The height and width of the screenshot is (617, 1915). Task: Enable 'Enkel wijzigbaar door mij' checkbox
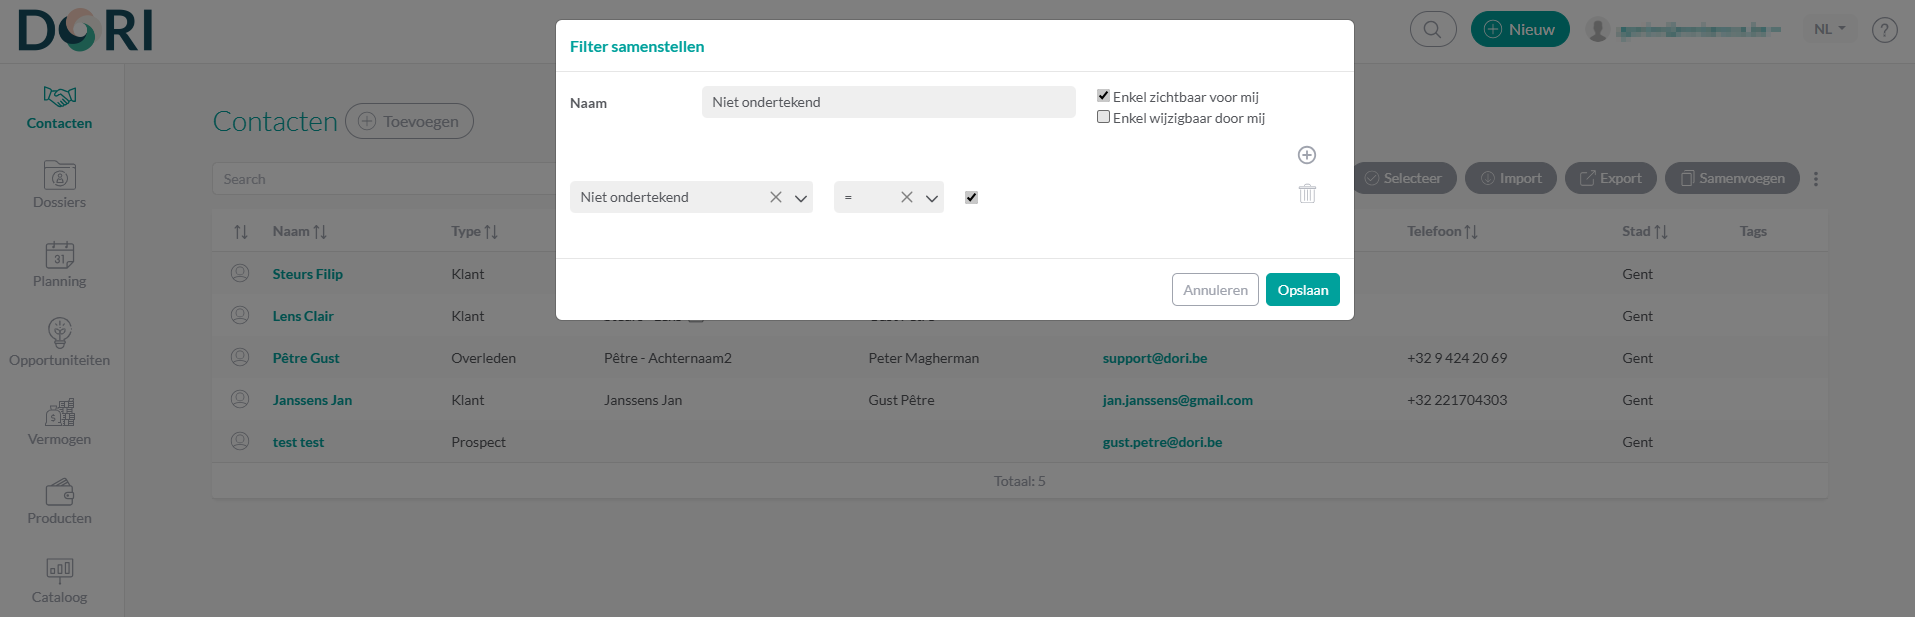[1103, 117]
